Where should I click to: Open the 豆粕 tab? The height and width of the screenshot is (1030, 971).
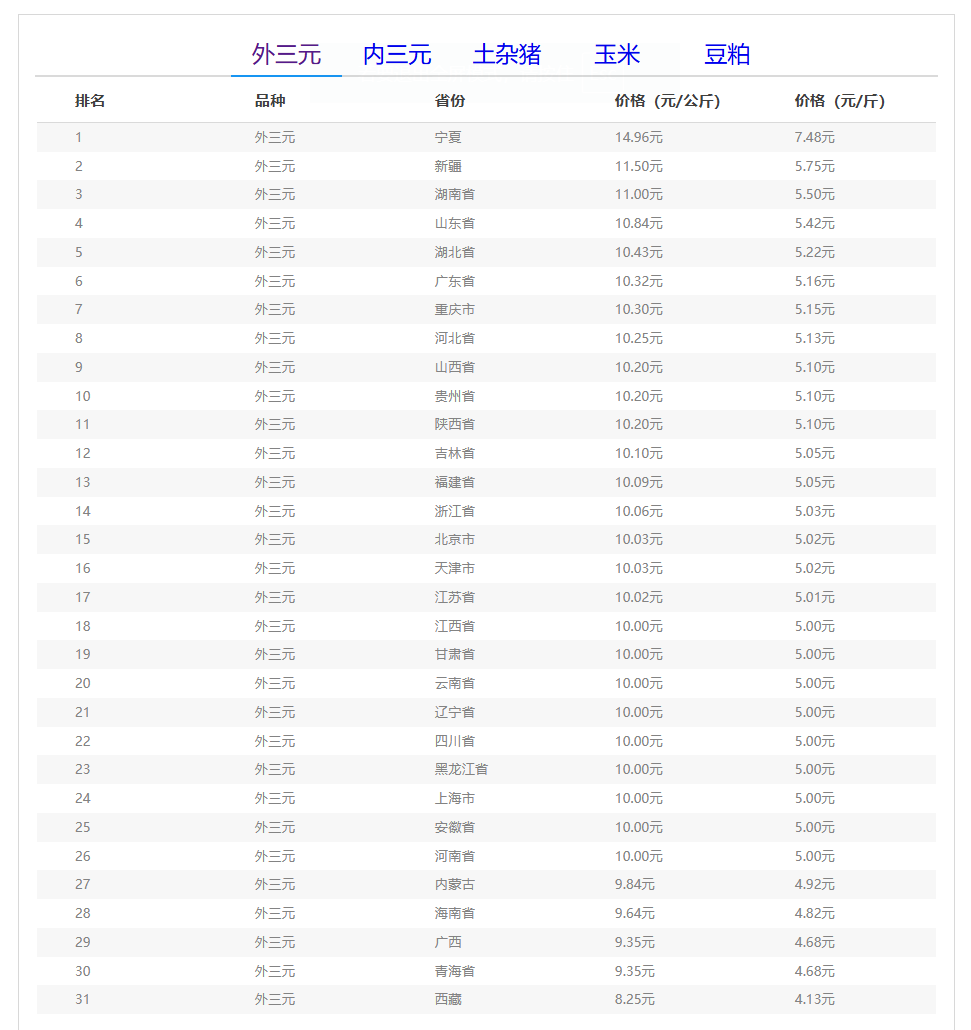click(x=727, y=54)
